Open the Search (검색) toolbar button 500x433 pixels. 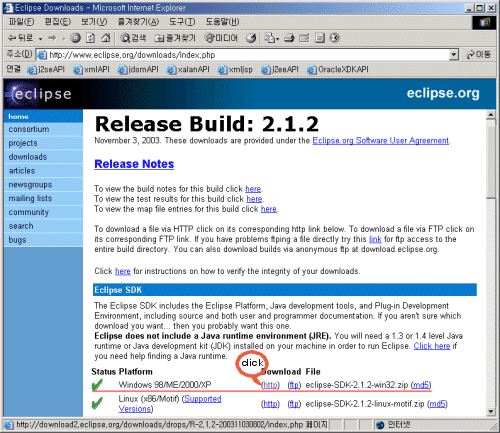pos(133,38)
